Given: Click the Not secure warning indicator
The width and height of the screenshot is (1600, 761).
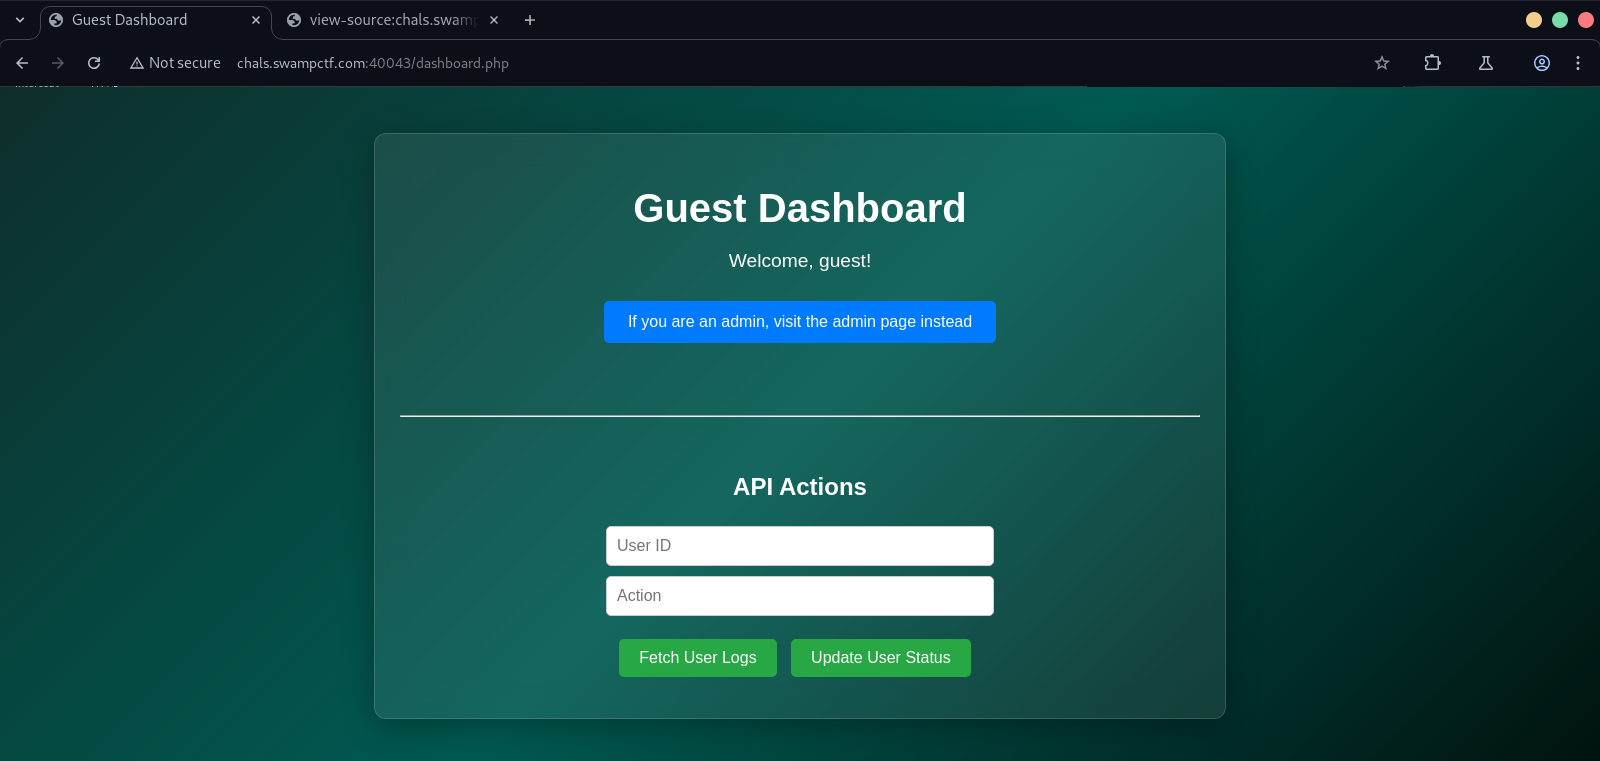Looking at the screenshot, I should coord(175,63).
